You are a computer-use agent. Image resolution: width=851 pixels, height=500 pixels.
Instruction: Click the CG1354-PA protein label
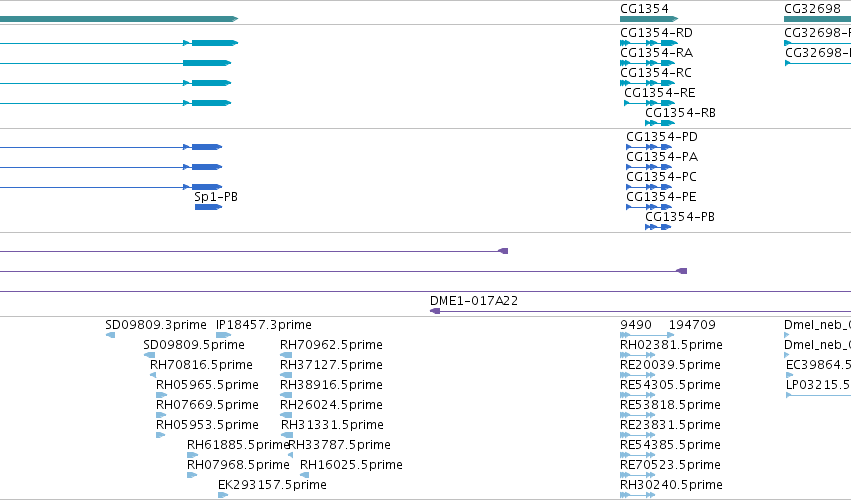click(662, 157)
